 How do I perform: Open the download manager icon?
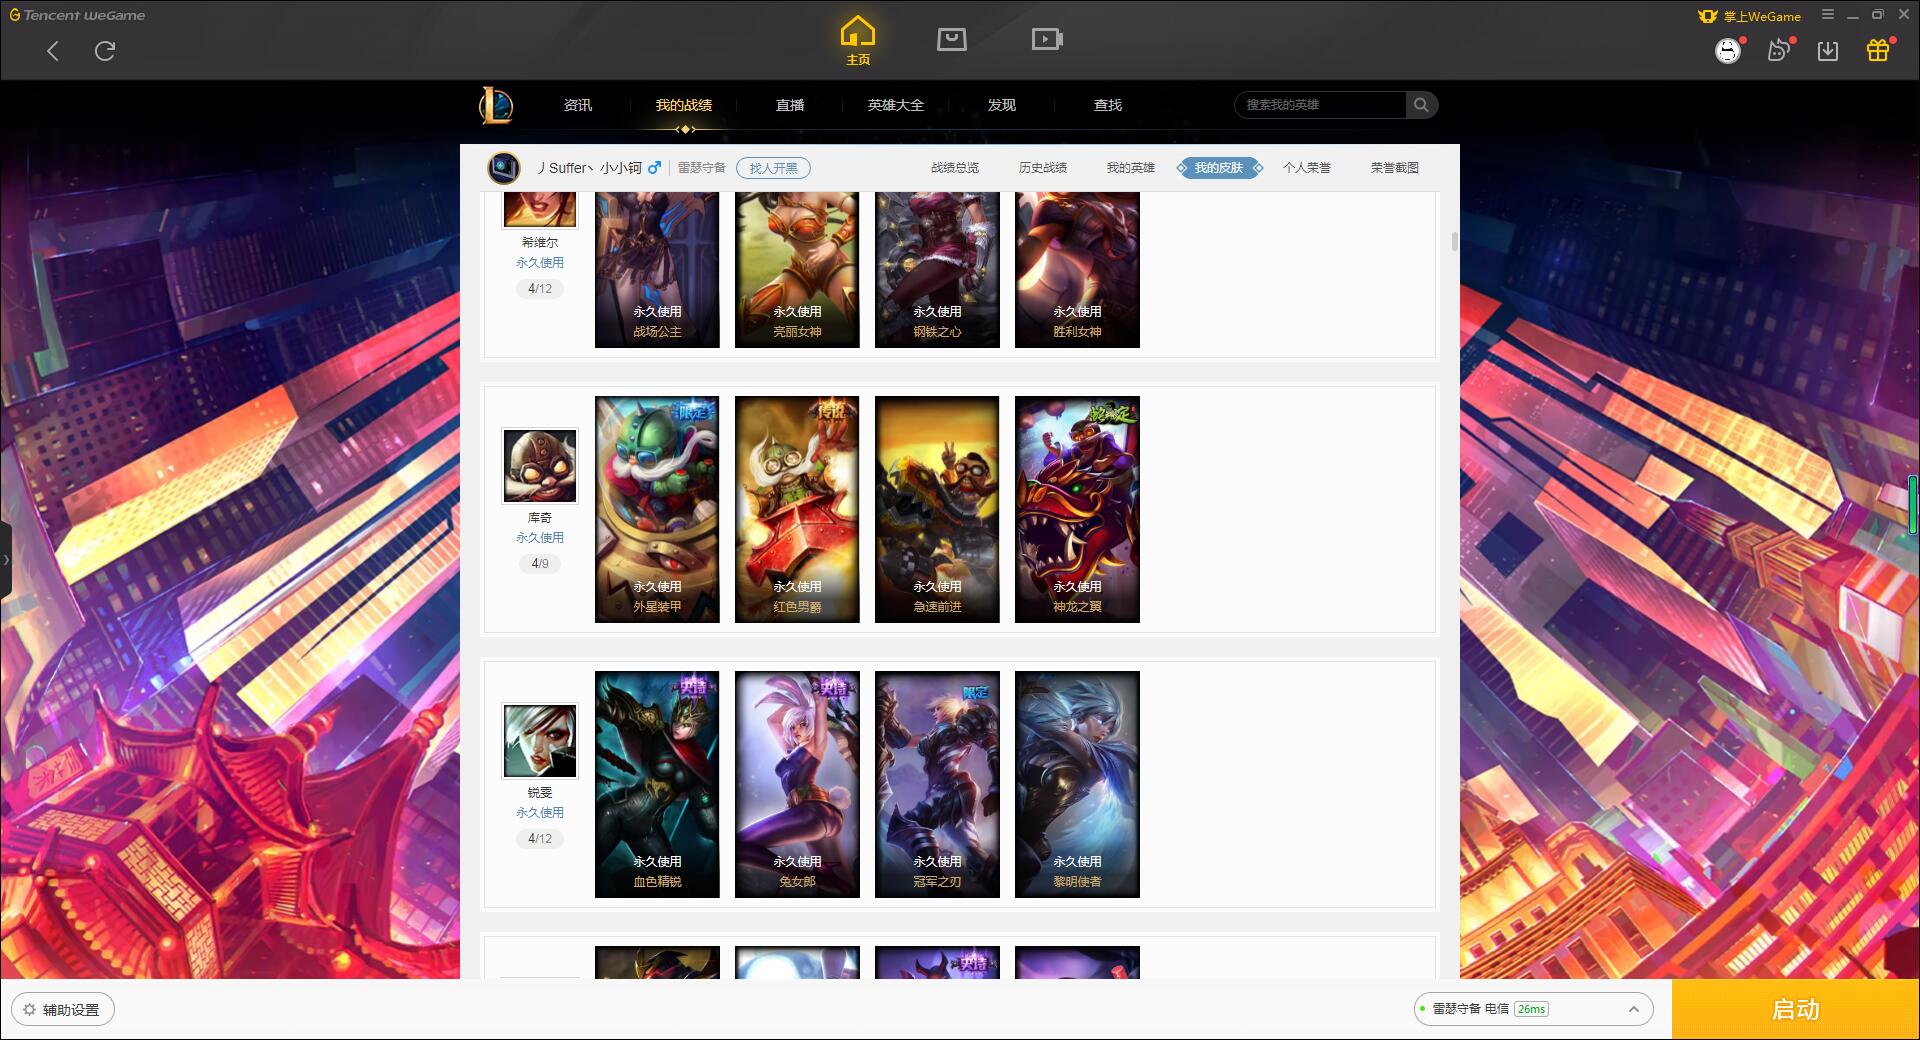pyautogui.click(x=1828, y=51)
